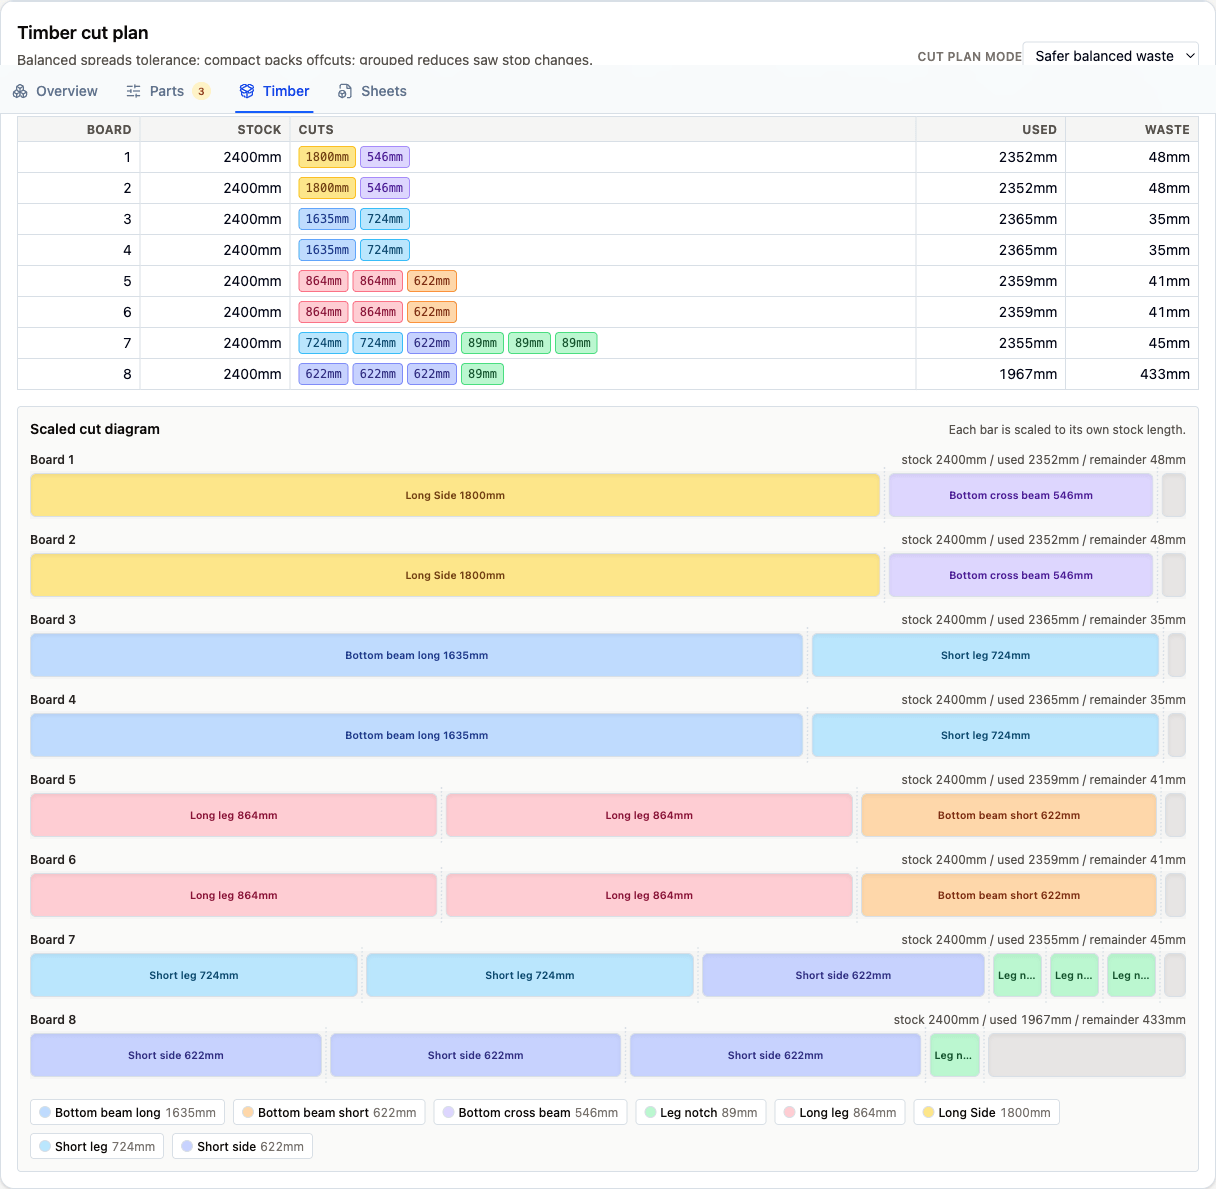Select the Timber tab

point(274,91)
